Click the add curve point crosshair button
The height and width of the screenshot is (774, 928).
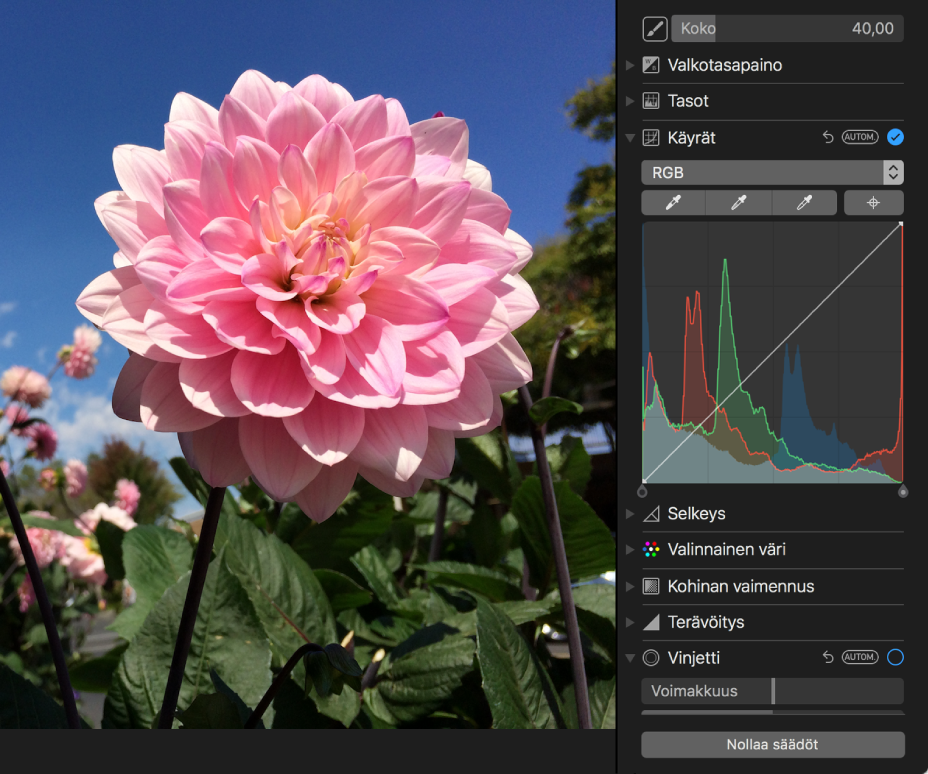(873, 203)
